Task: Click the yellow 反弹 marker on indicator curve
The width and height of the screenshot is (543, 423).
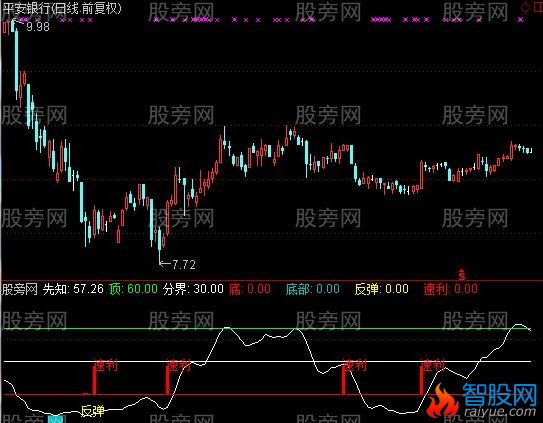Action: click(x=92, y=411)
